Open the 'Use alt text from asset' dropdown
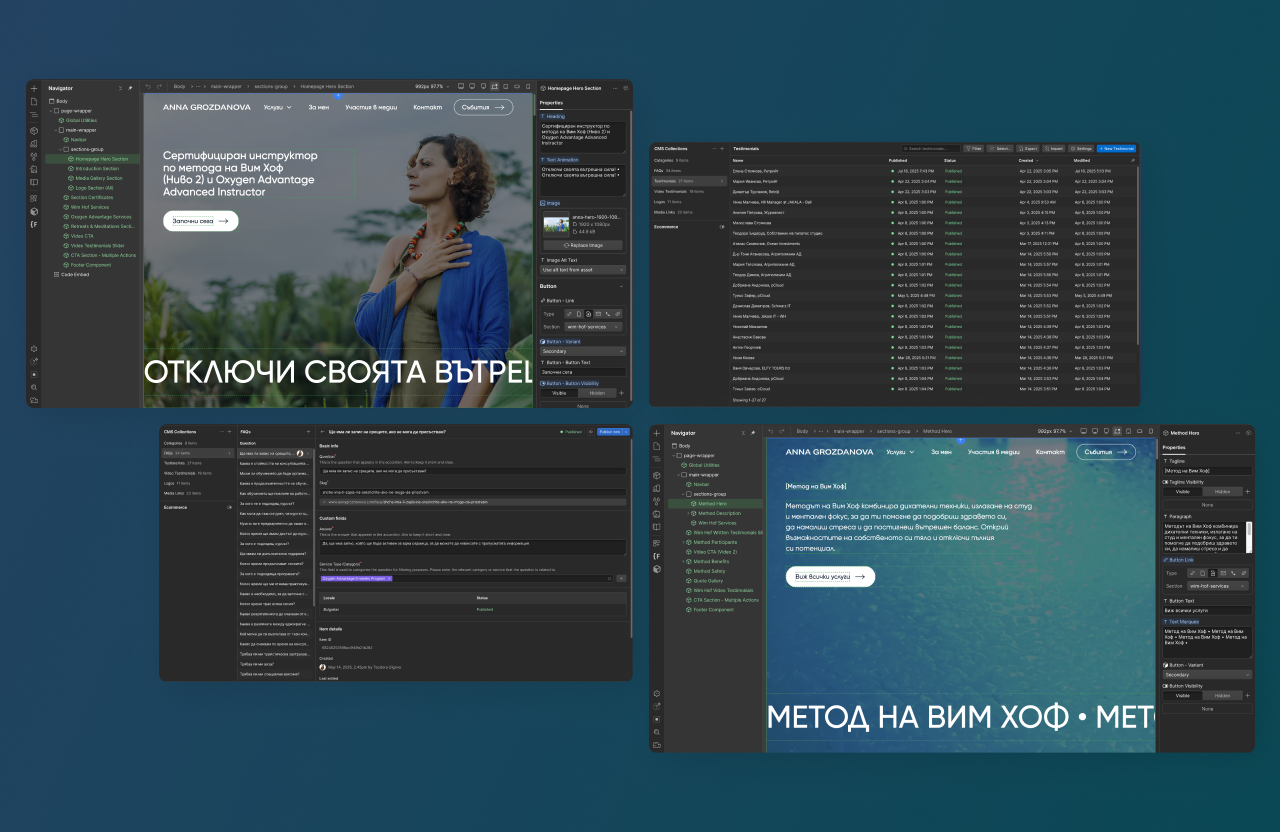This screenshot has width=1280, height=832. coord(581,269)
